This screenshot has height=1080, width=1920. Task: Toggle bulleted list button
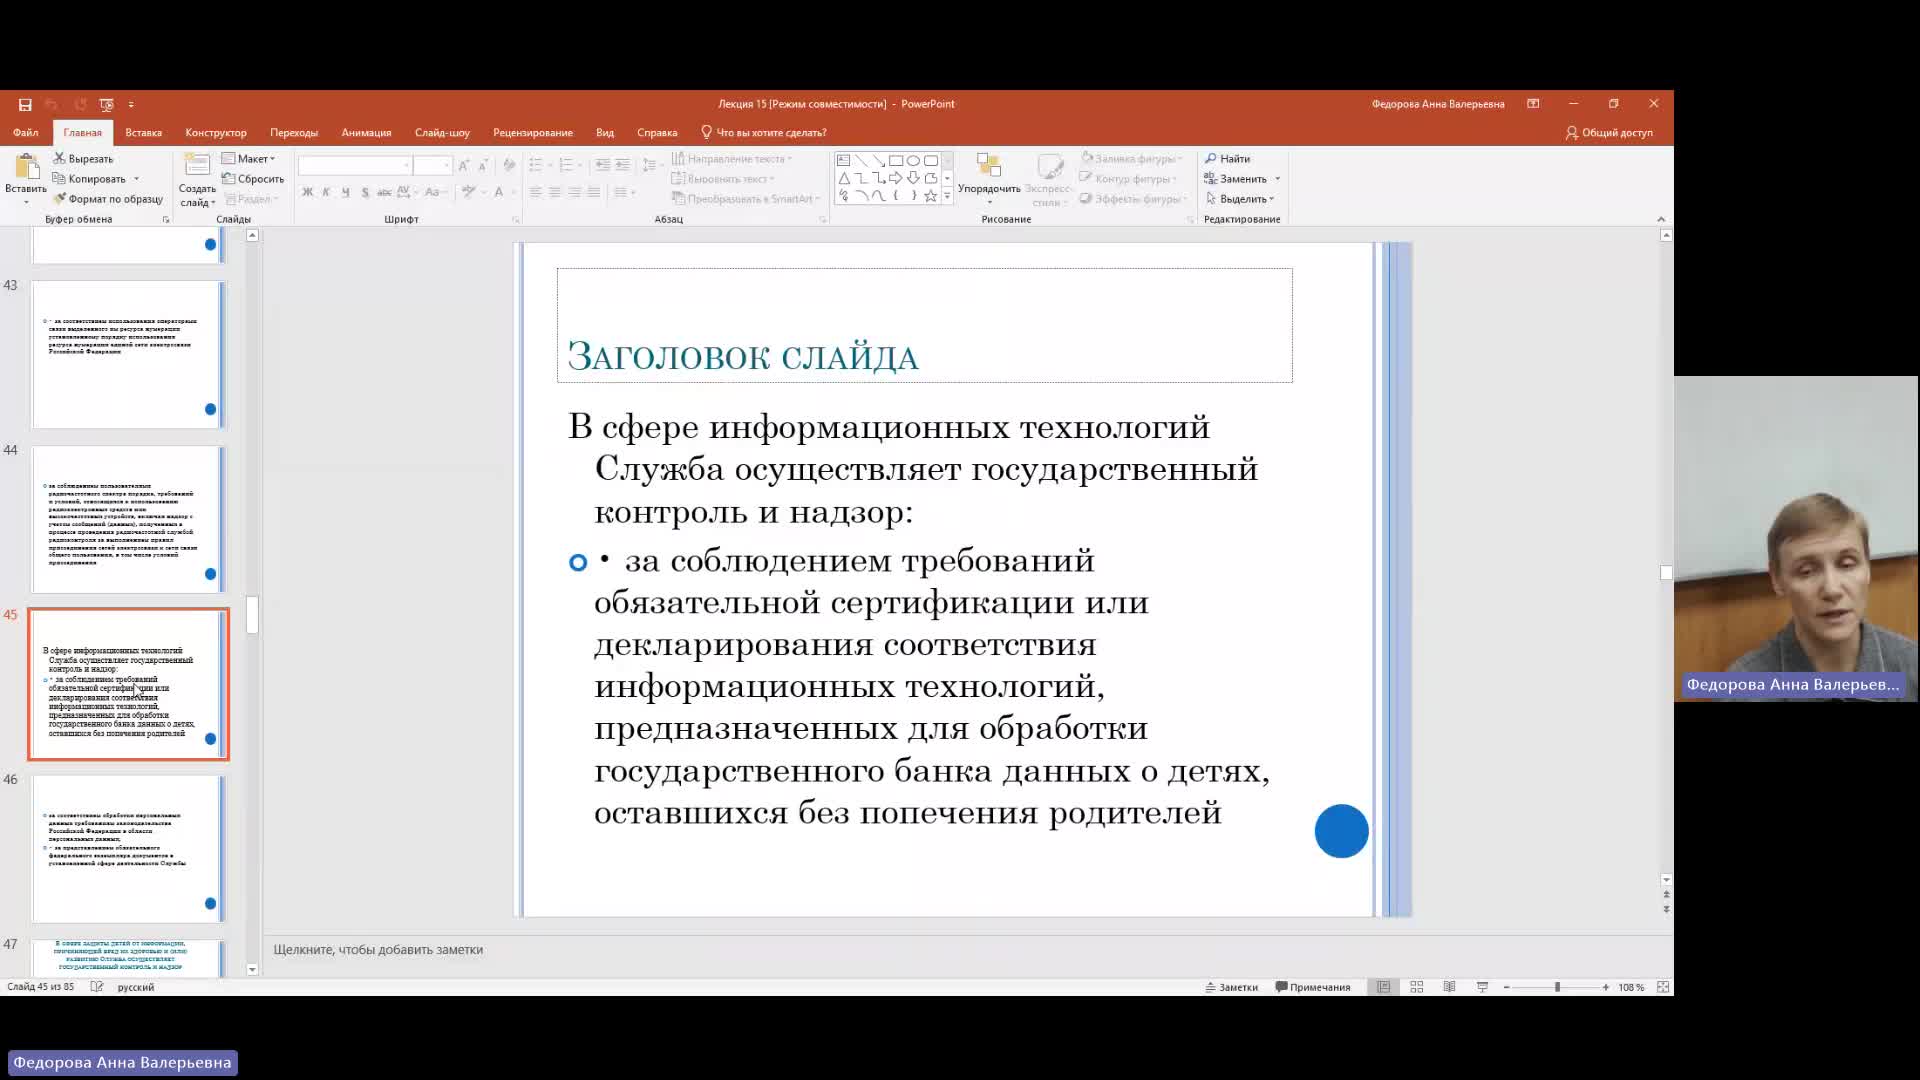(x=535, y=164)
